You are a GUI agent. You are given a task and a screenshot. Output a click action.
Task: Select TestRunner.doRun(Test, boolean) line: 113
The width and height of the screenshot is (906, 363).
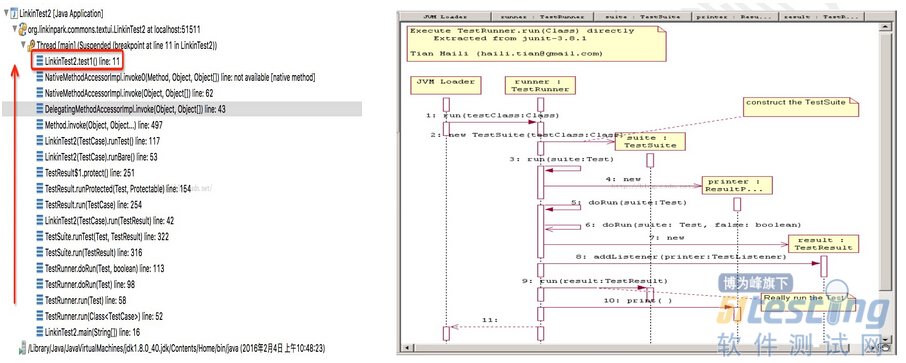click(105, 269)
